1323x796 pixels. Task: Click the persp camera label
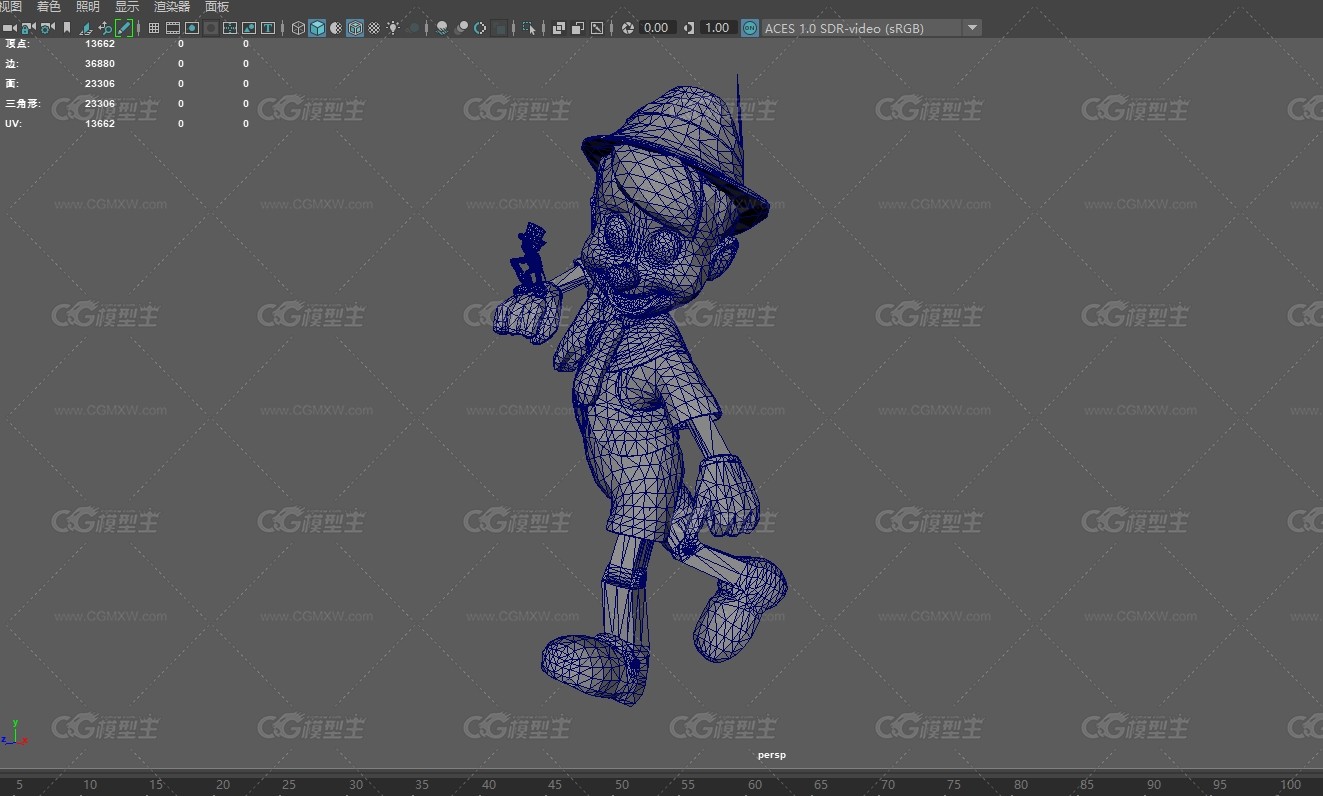(x=772, y=755)
